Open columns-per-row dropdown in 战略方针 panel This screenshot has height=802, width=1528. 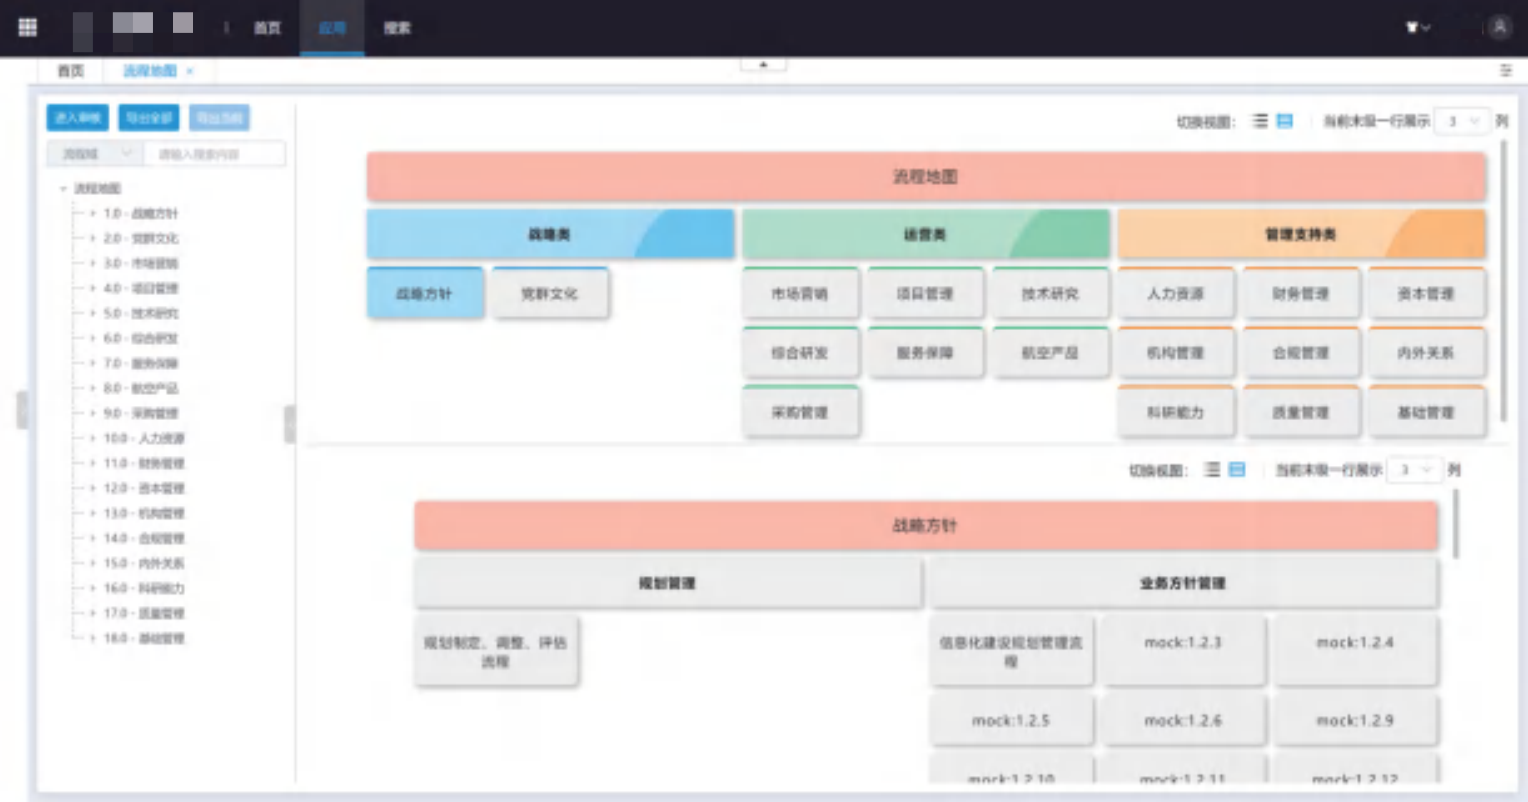1414,469
